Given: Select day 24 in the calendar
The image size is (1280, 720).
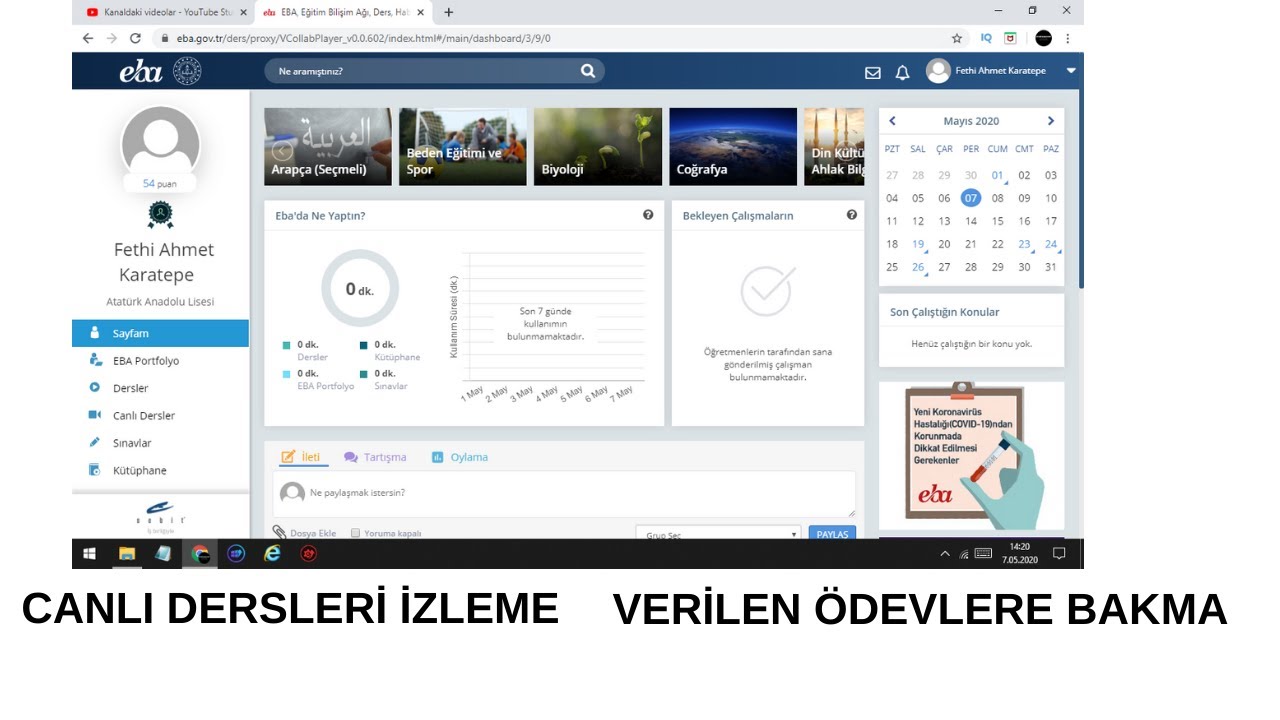Looking at the screenshot, I should pos(1051,244).
